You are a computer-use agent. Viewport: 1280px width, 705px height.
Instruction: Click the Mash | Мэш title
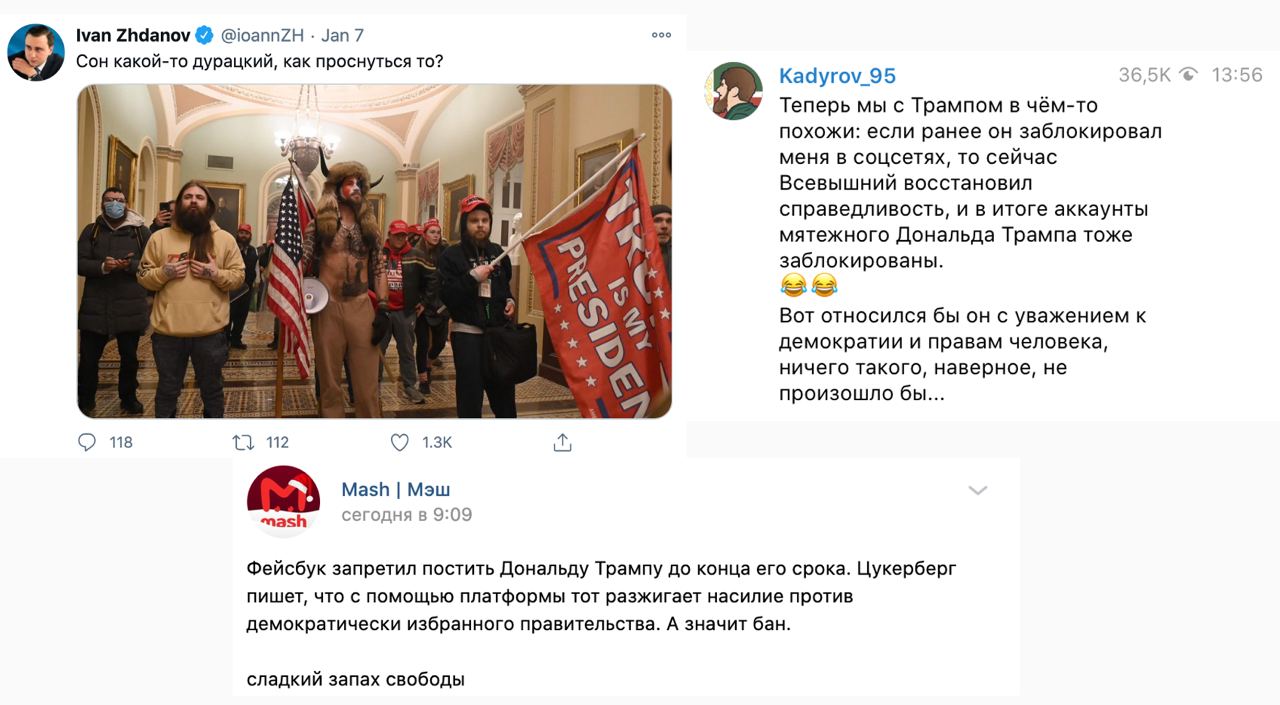(396, 489)
